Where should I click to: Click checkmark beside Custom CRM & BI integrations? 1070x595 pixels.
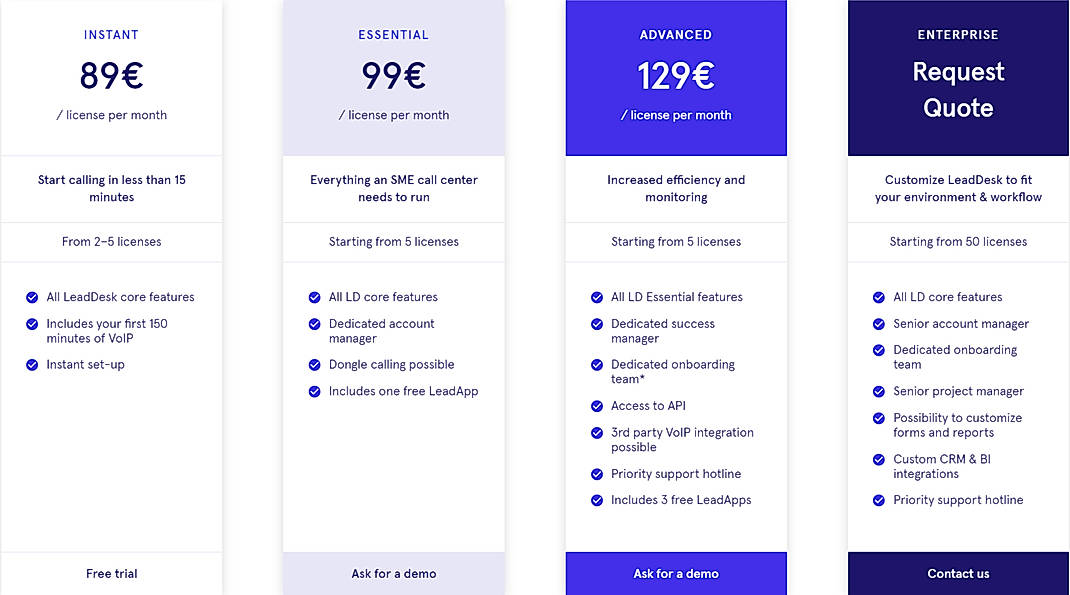(879, 460)
